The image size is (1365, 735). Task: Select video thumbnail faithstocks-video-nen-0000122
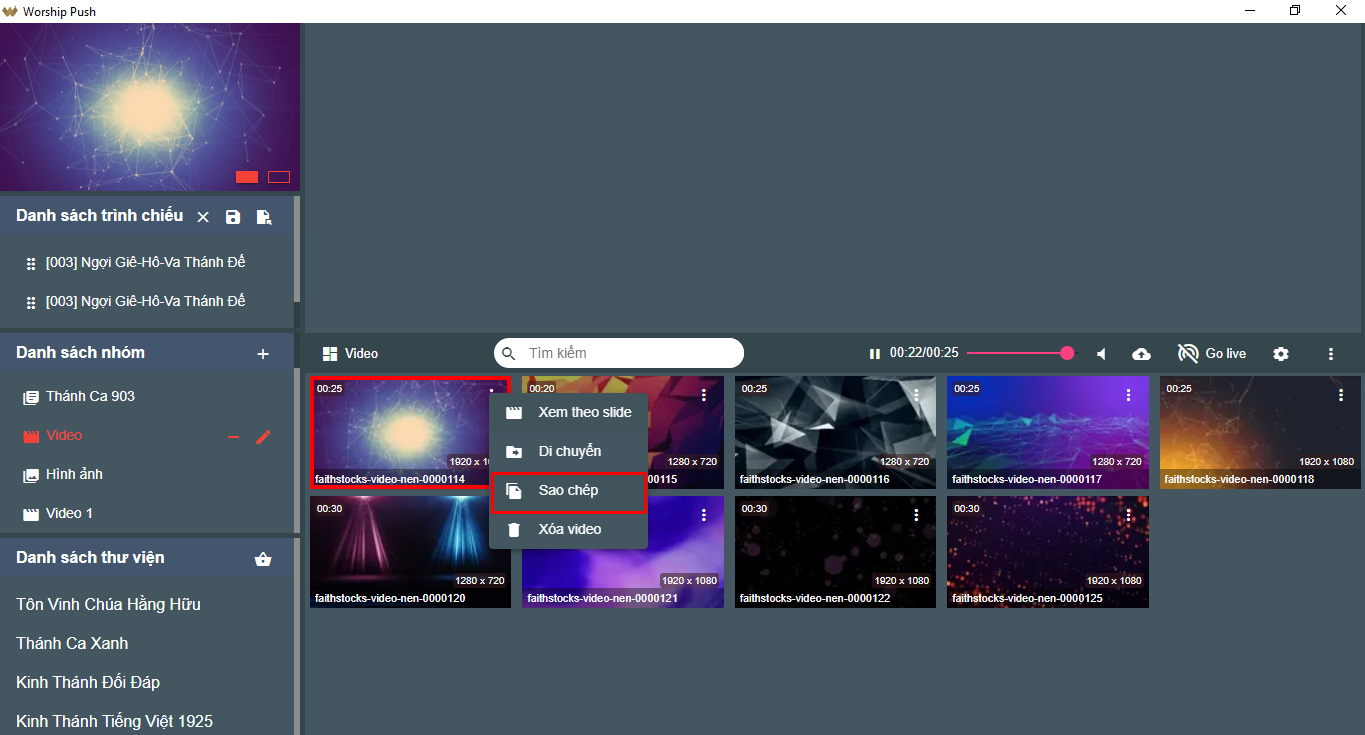(835, 552)
